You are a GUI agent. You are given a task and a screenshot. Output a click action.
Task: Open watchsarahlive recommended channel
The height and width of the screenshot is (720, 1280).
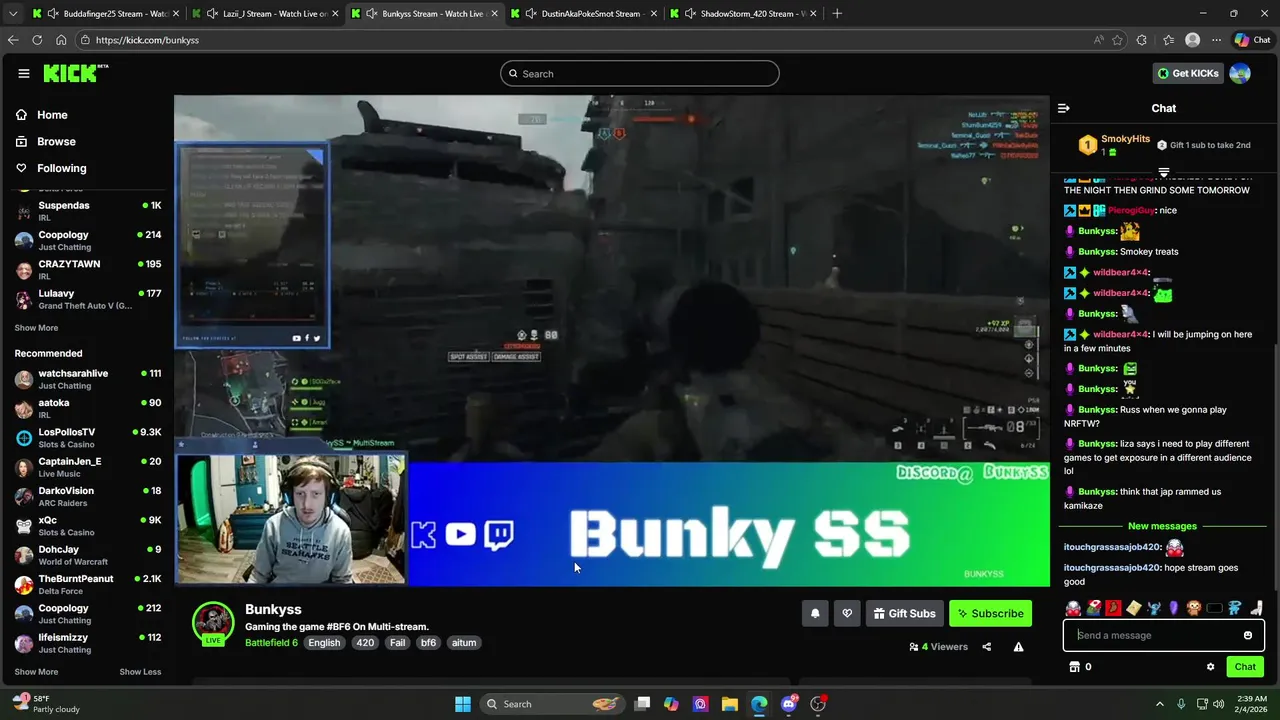tap(87, 379)
